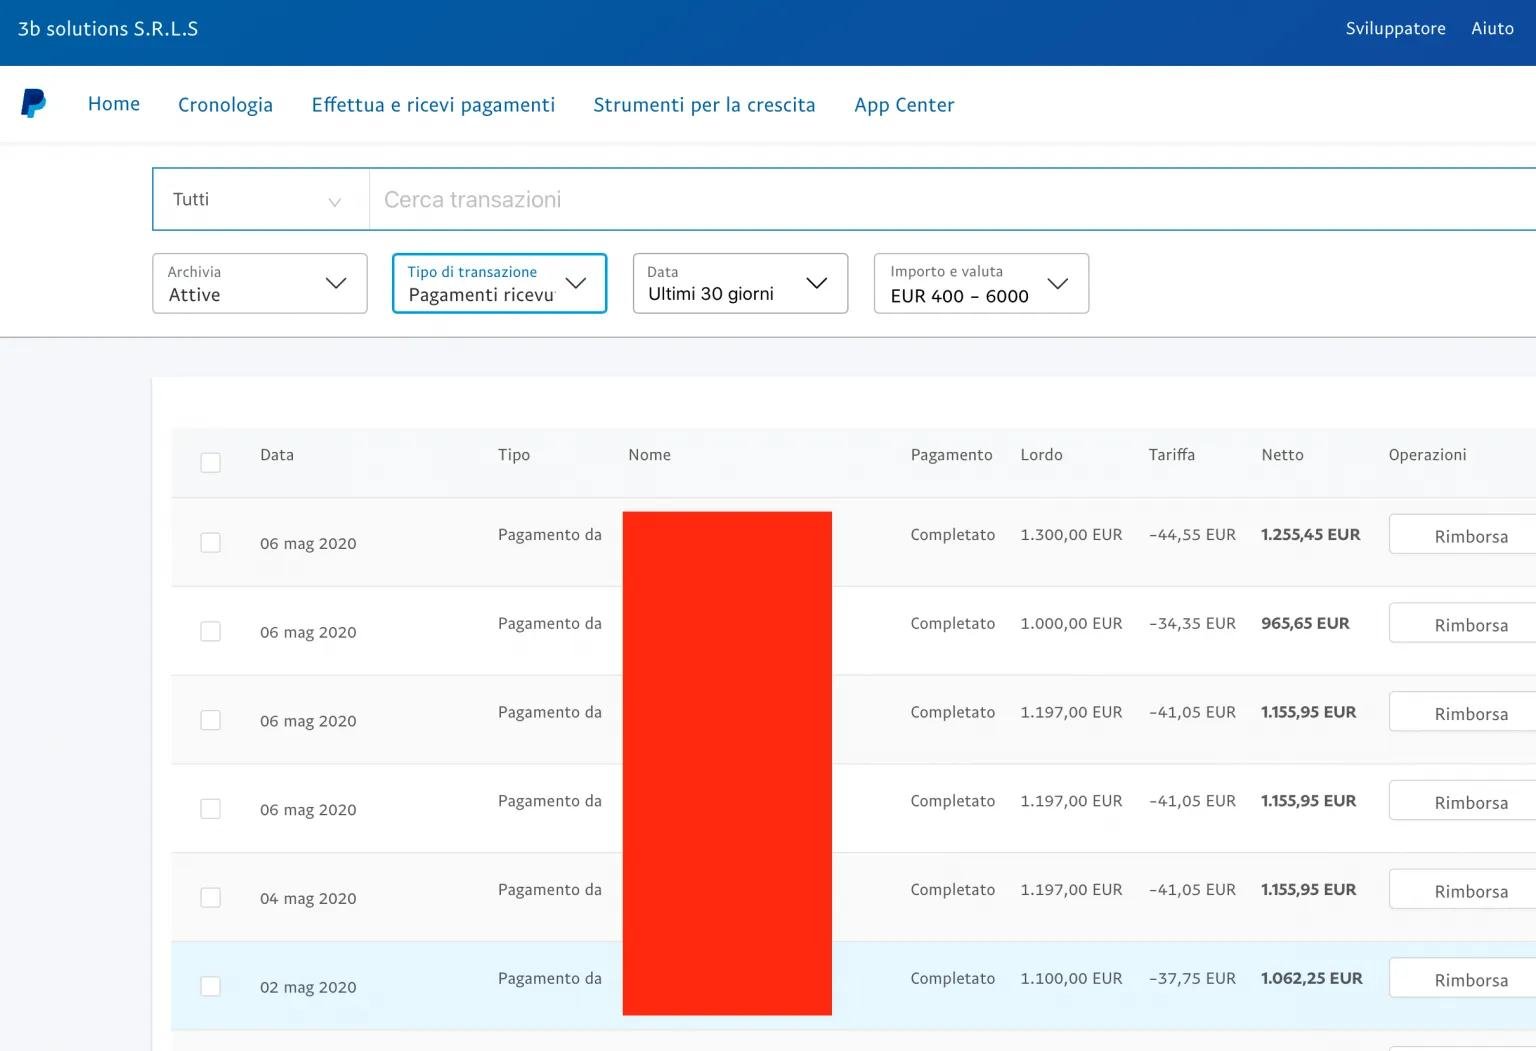1536x1051 pixels.
Task: Navigate to App Center
Action: coord(904,105)
